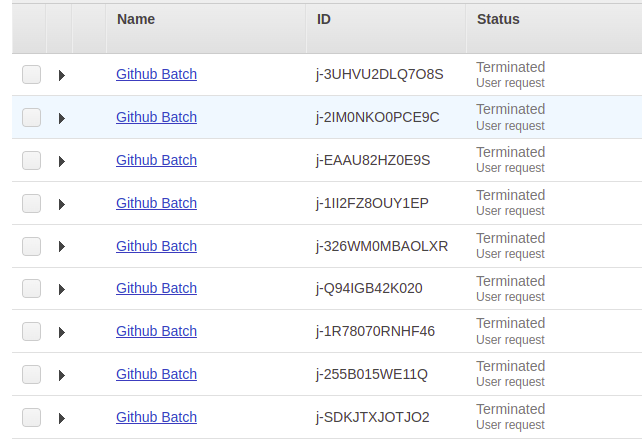
Task: Click Terminated status of j-Q94IGB42K020
Action: tap(511, 281)
